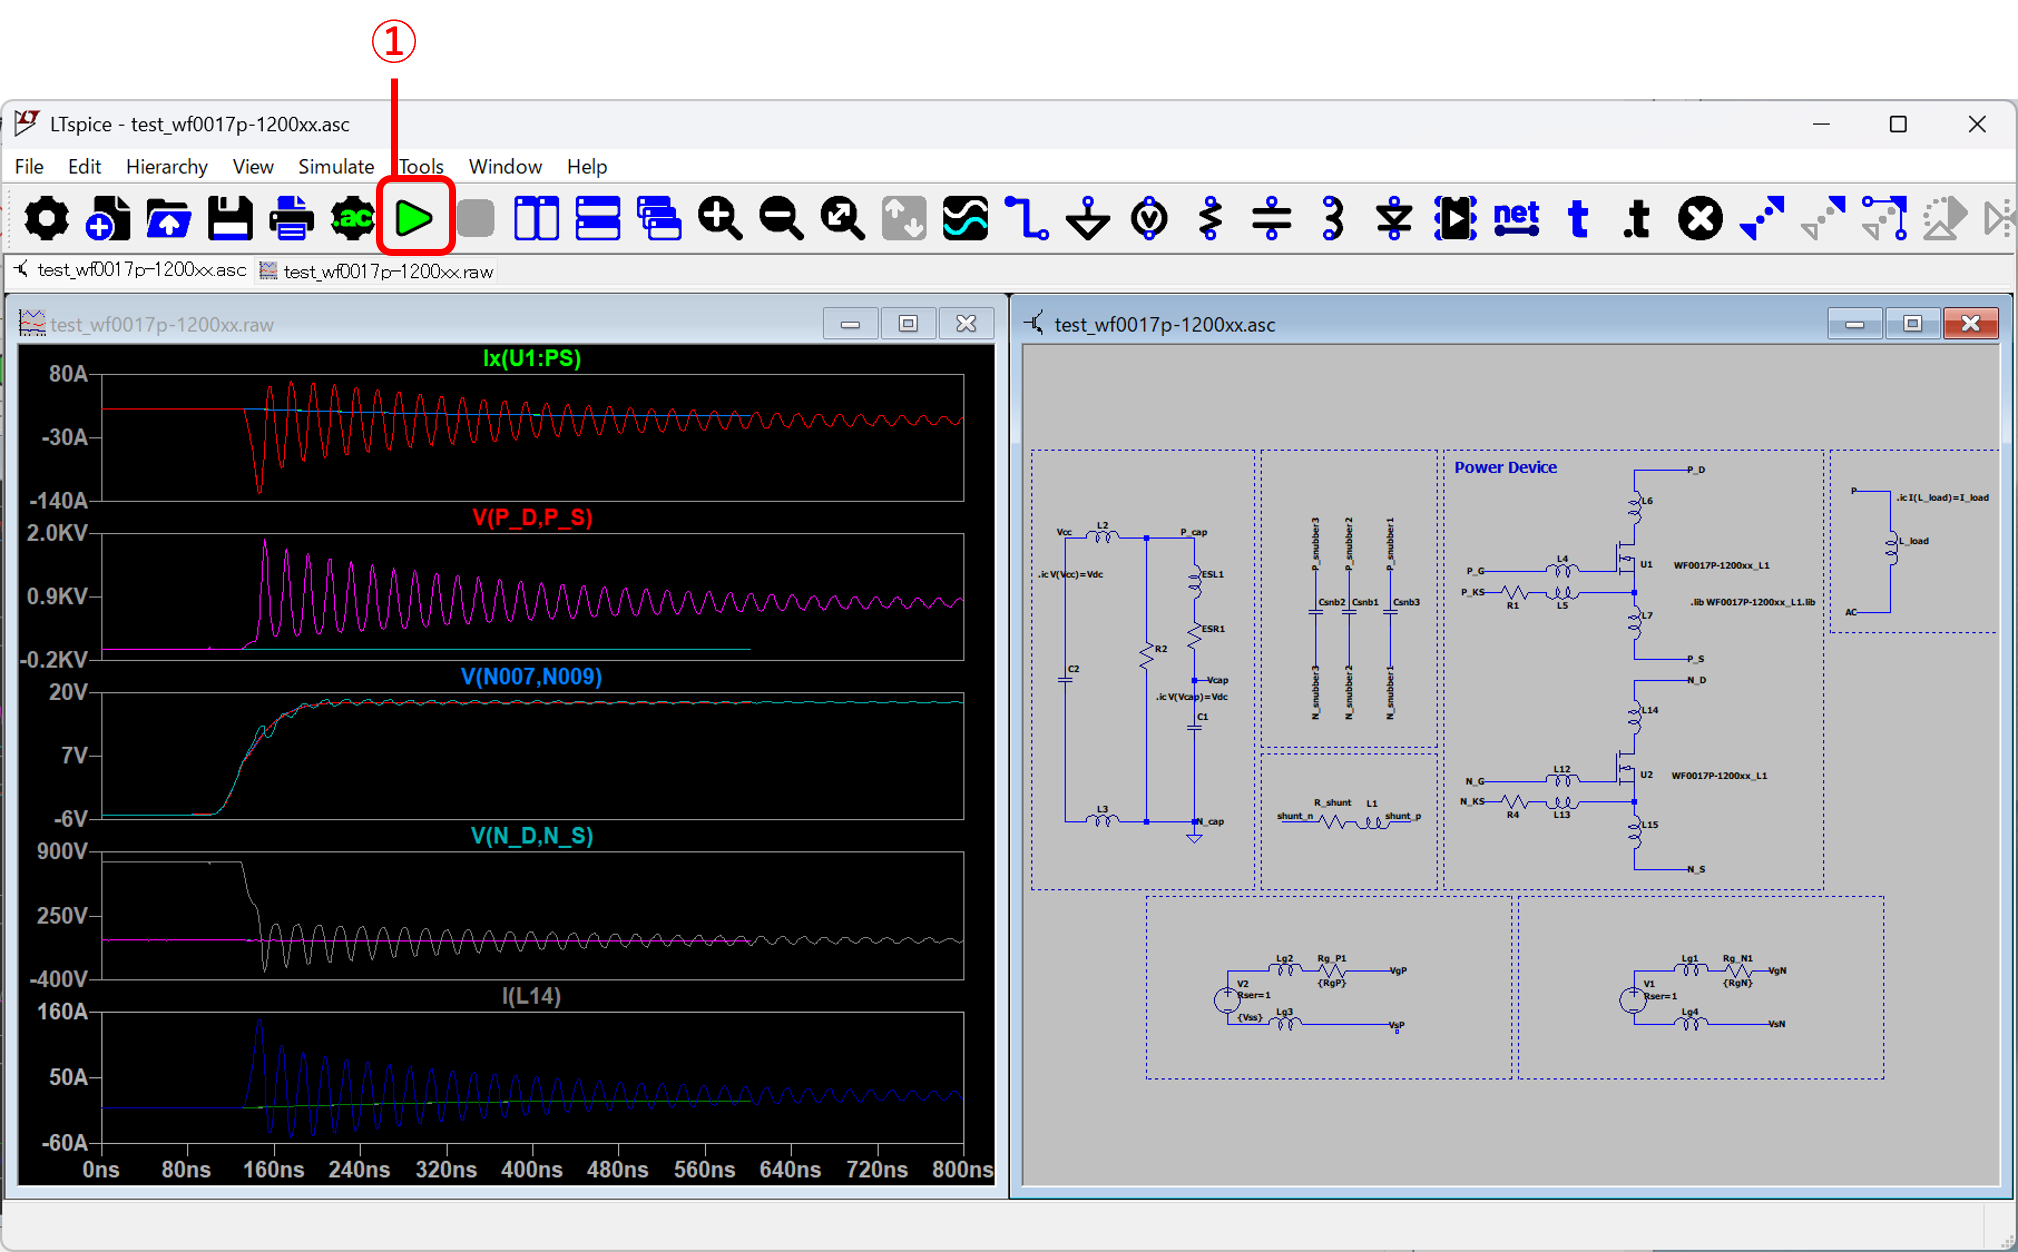Click the Save file toolbar icon
The height and width of the screenshot is (1252, 2018).
[x=230, y=218]
